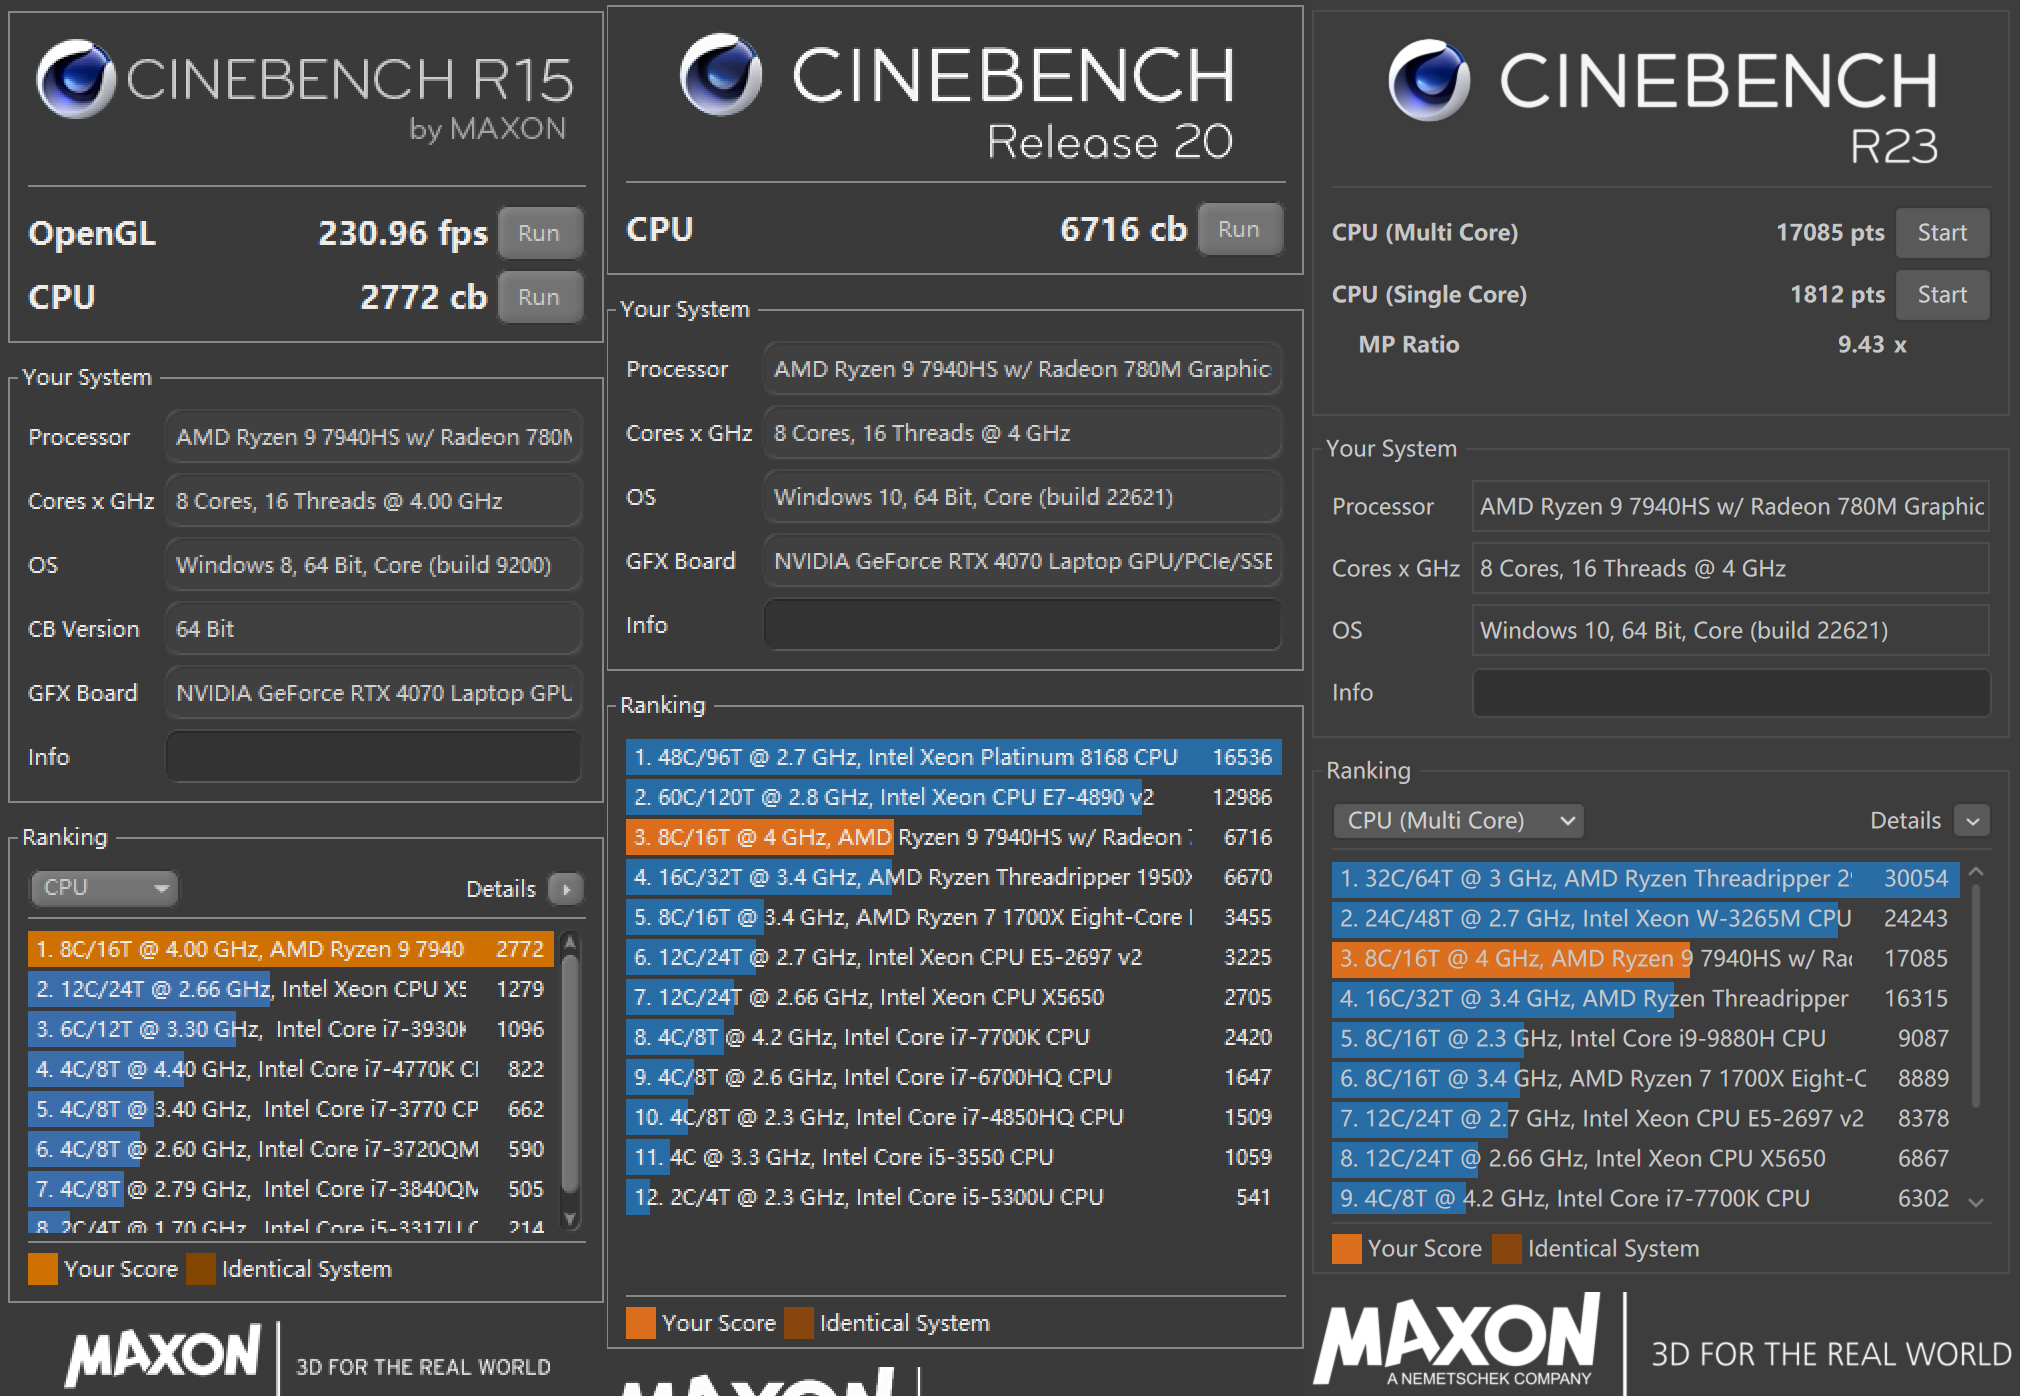Click the Cinebench R15 sphere logo

coord(75,79)
